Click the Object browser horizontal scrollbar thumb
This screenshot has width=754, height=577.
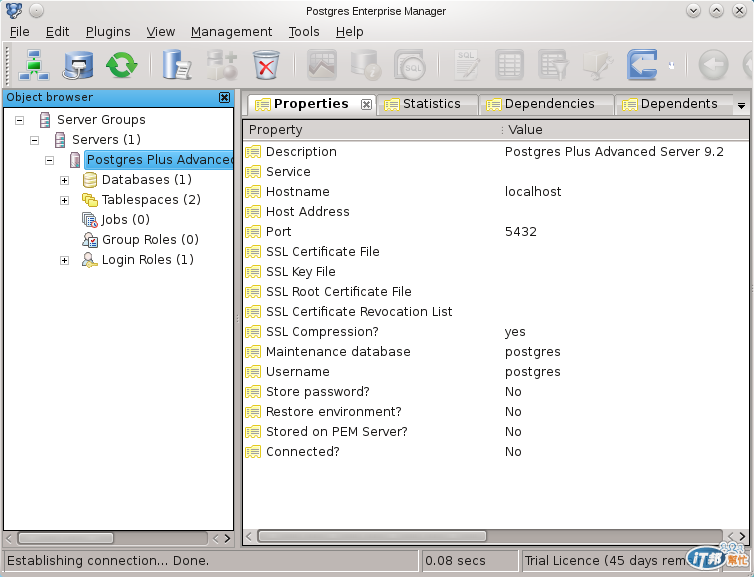point(66,538)
